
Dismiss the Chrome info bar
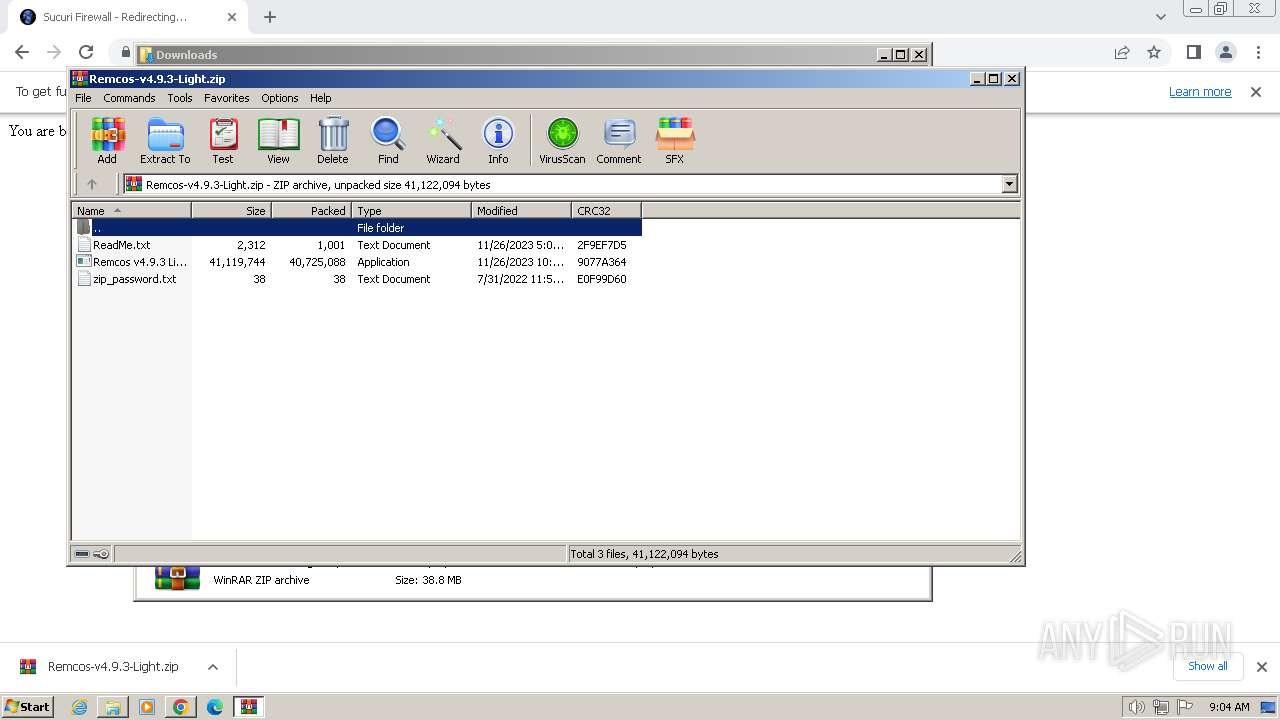pyautogui.click(x=1256, y=91)
